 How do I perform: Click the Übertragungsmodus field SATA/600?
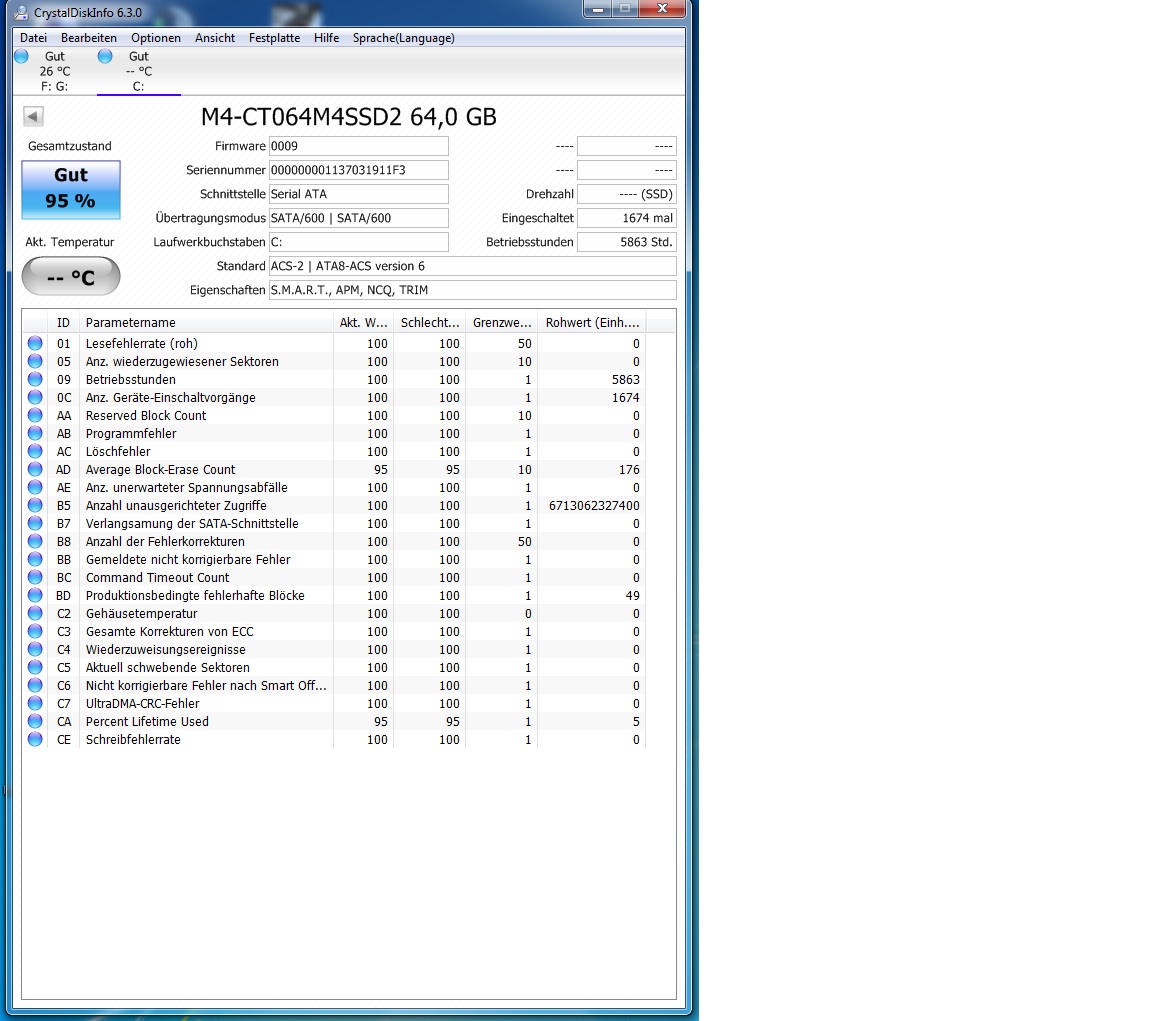pos(359,218)
